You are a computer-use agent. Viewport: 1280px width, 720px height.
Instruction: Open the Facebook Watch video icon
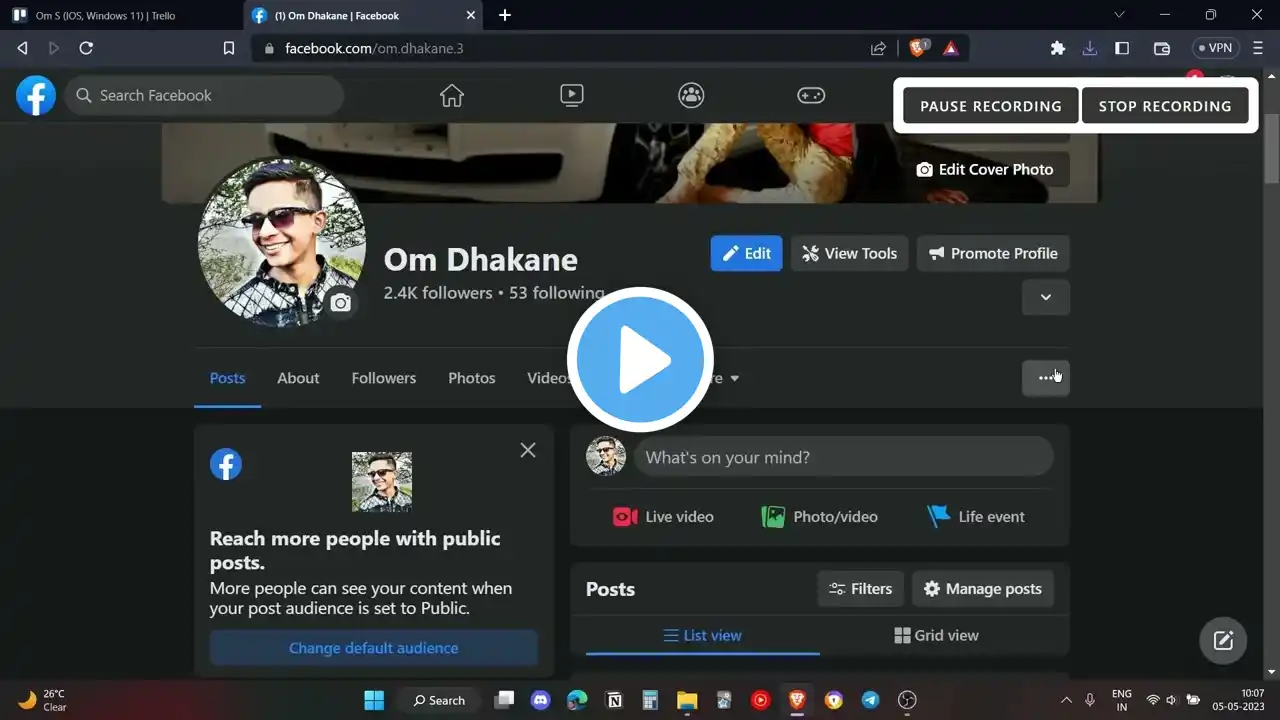point(571,95)
